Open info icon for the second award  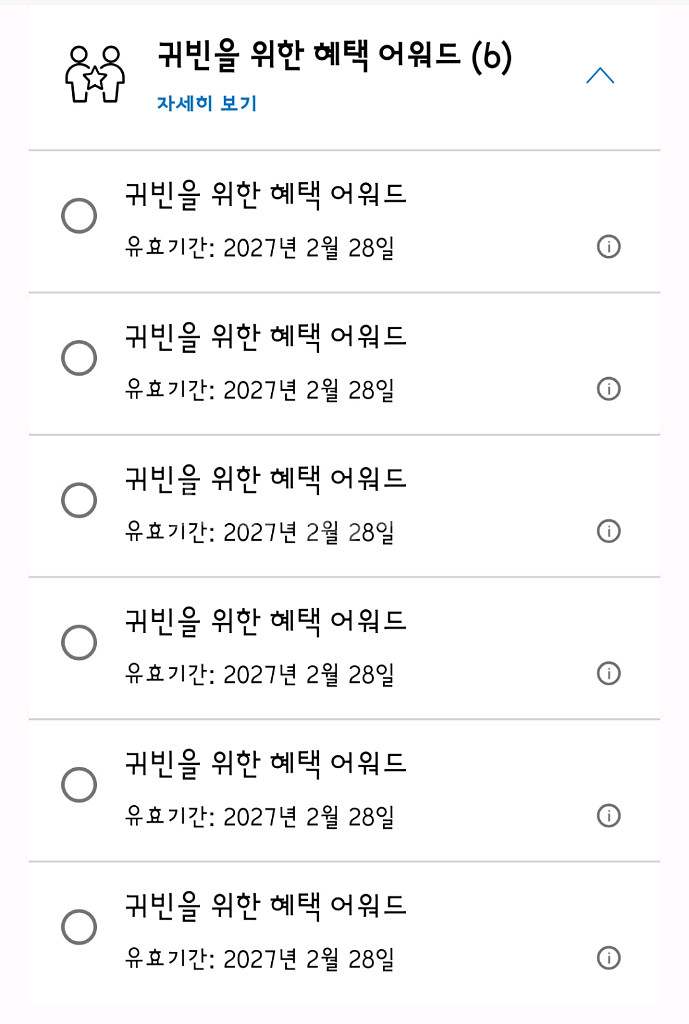[608, 389]
